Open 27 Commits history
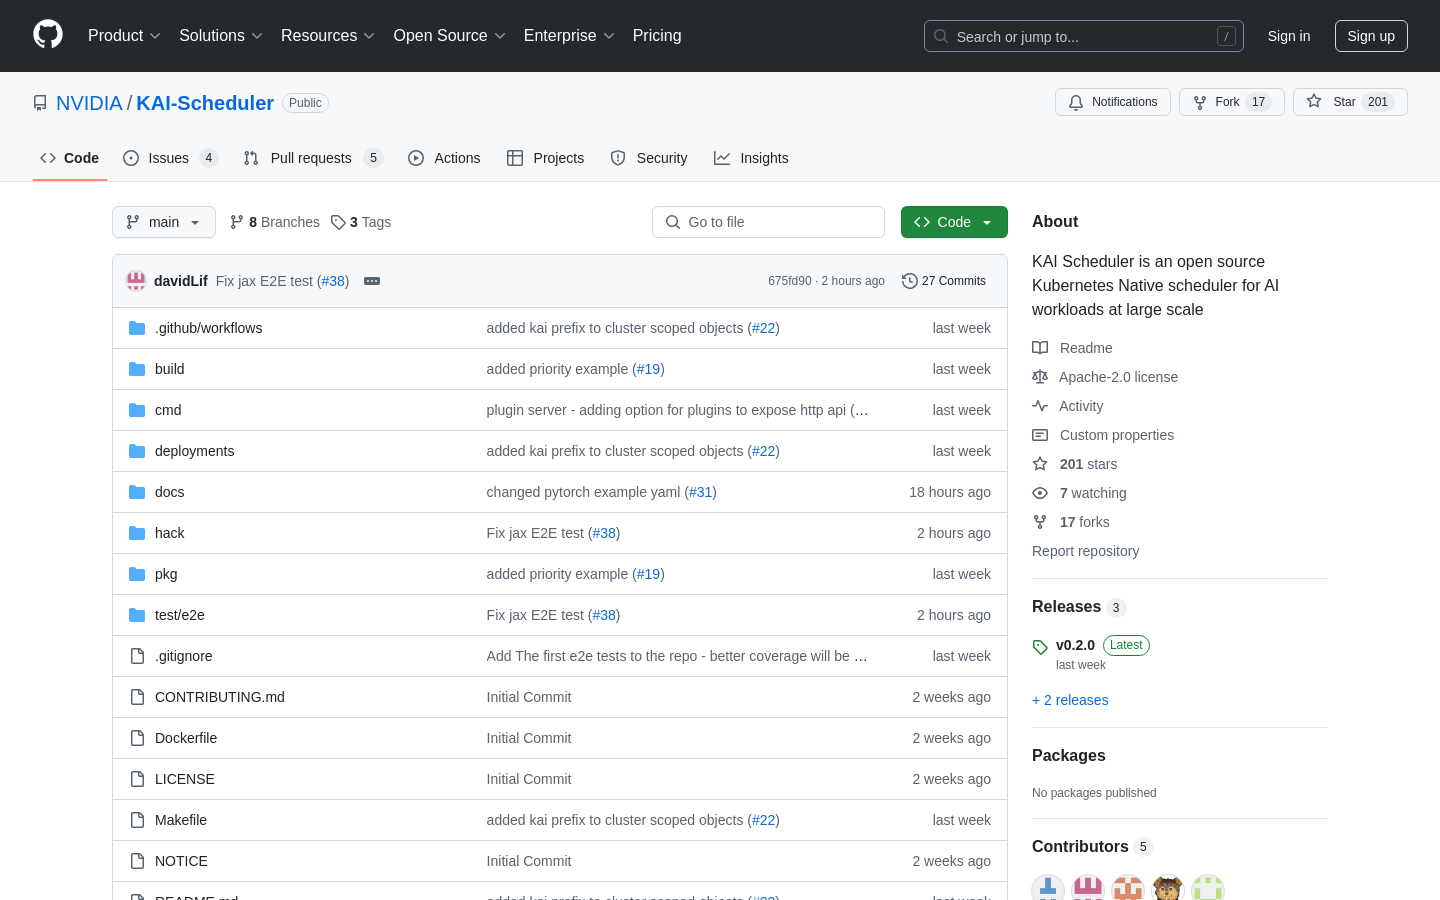This screenshot has width=1440, height=900. click(x=944, y=281)
